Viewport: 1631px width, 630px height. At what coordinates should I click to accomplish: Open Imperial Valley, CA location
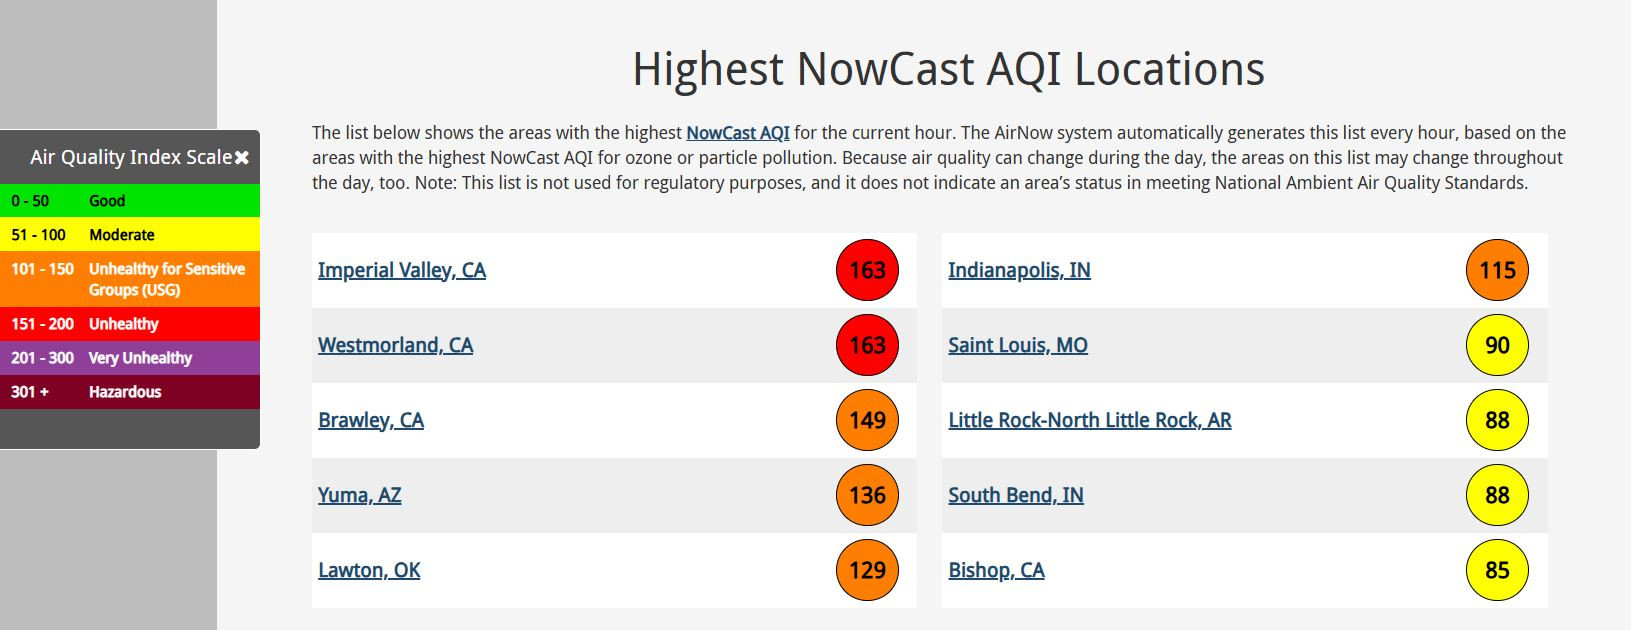tap(402, 270)
